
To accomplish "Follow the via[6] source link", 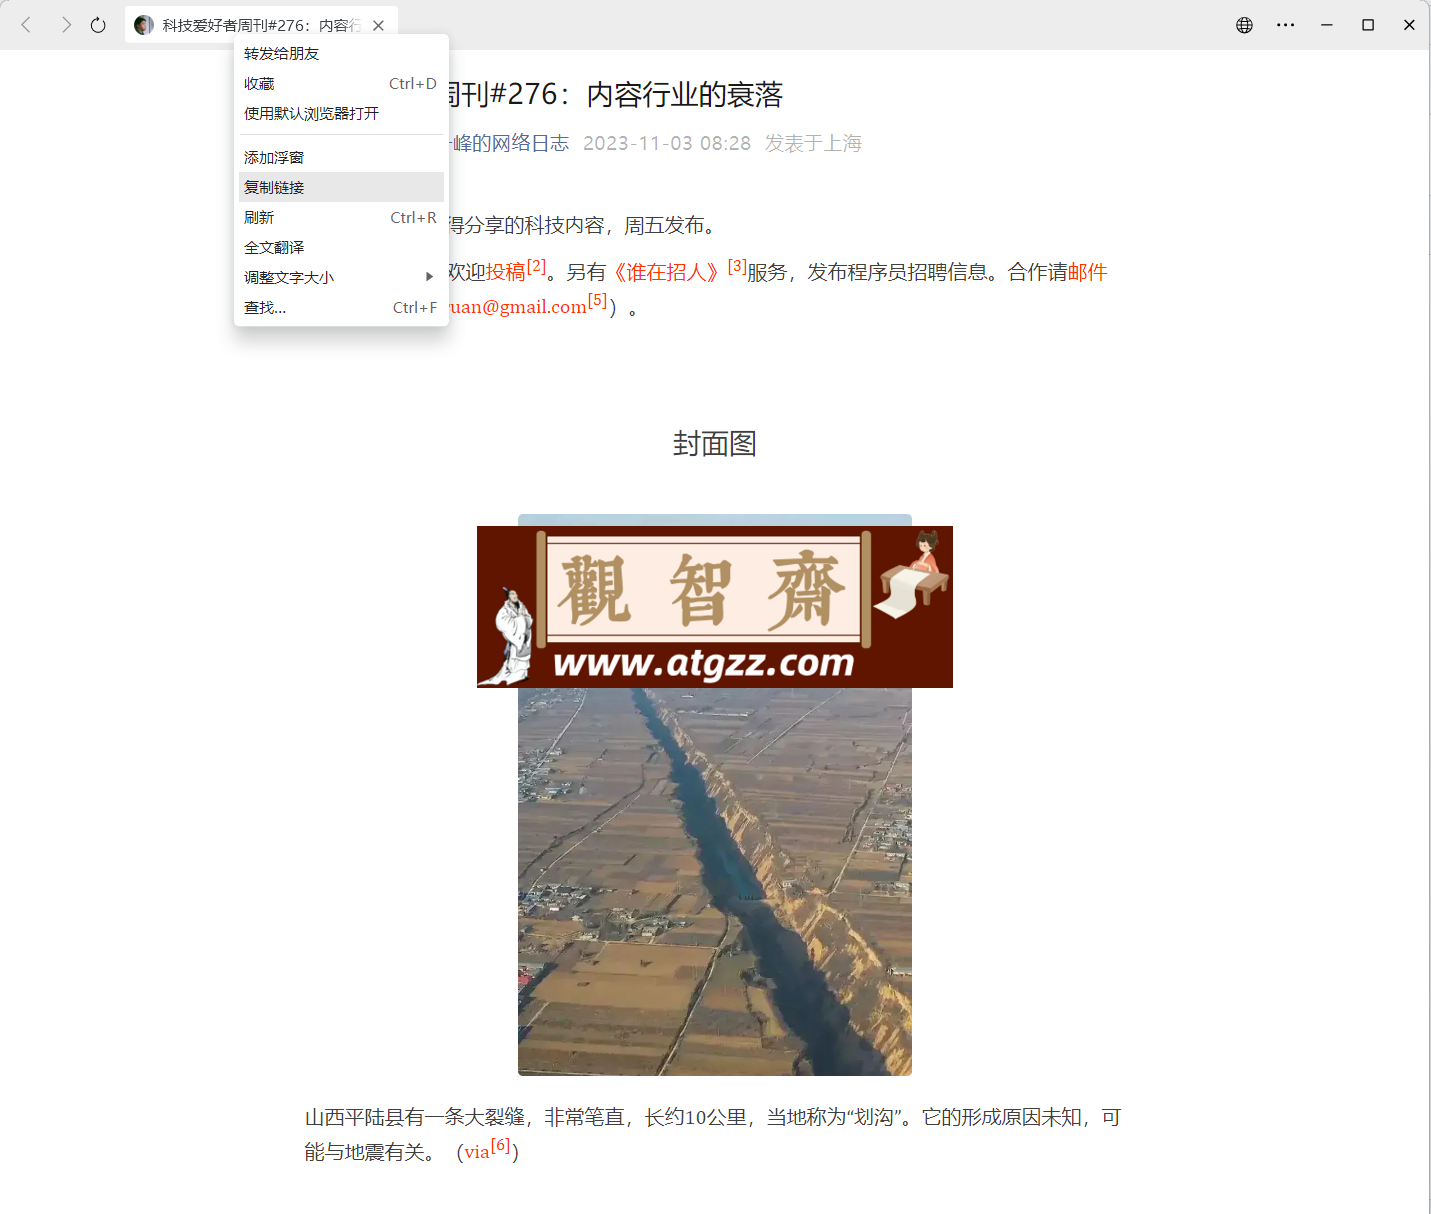I will coord(487,1151).
